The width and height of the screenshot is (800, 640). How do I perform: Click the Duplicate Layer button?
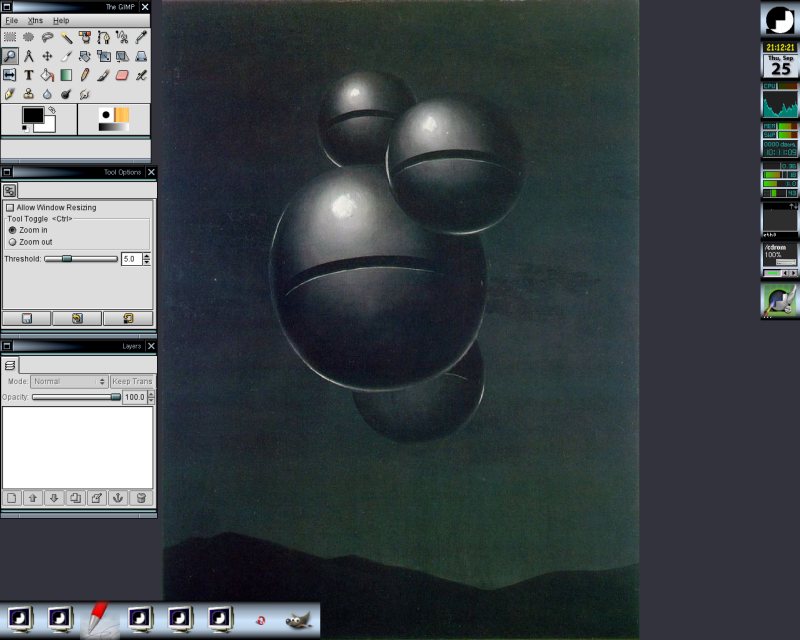[76, 498]
